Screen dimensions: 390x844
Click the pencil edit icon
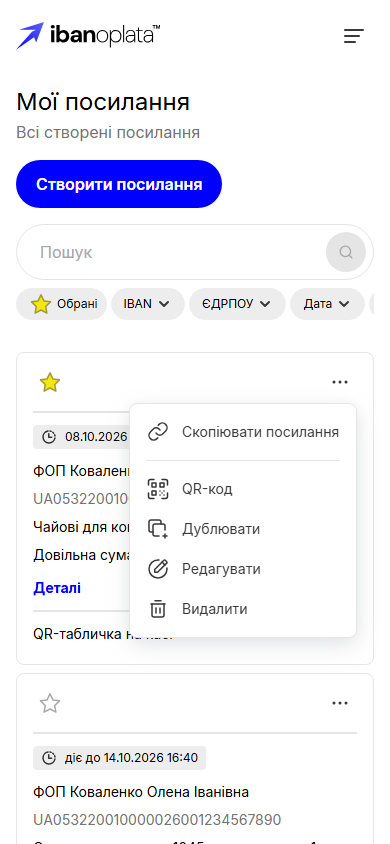click(158, 569)
